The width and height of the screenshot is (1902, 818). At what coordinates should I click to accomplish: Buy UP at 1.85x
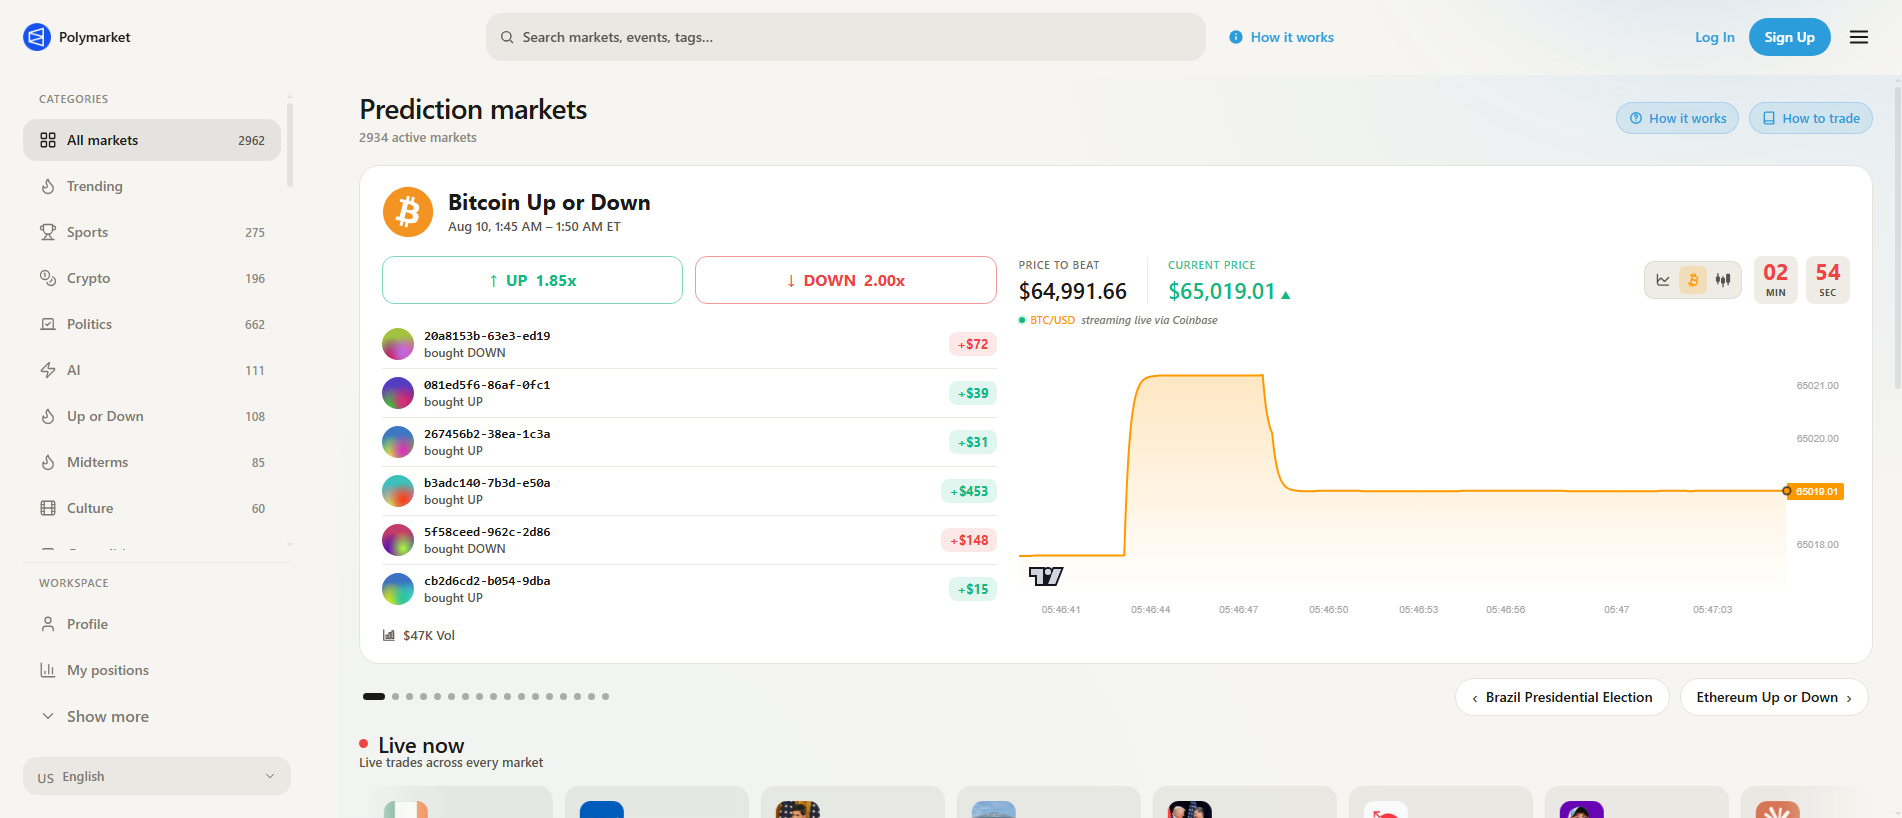[532, 280]
